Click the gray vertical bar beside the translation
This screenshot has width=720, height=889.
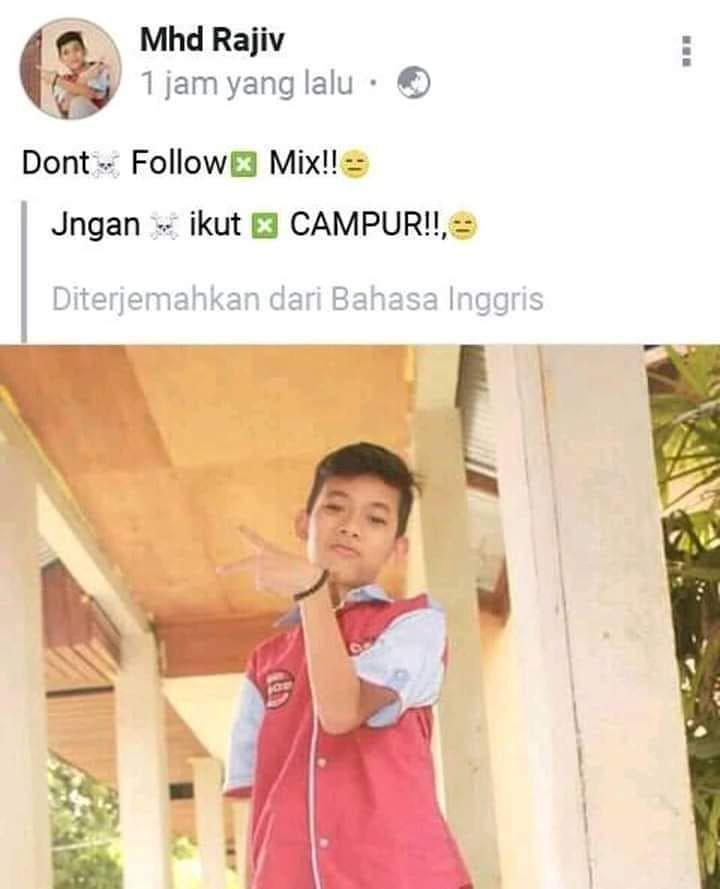click(24, 271)
